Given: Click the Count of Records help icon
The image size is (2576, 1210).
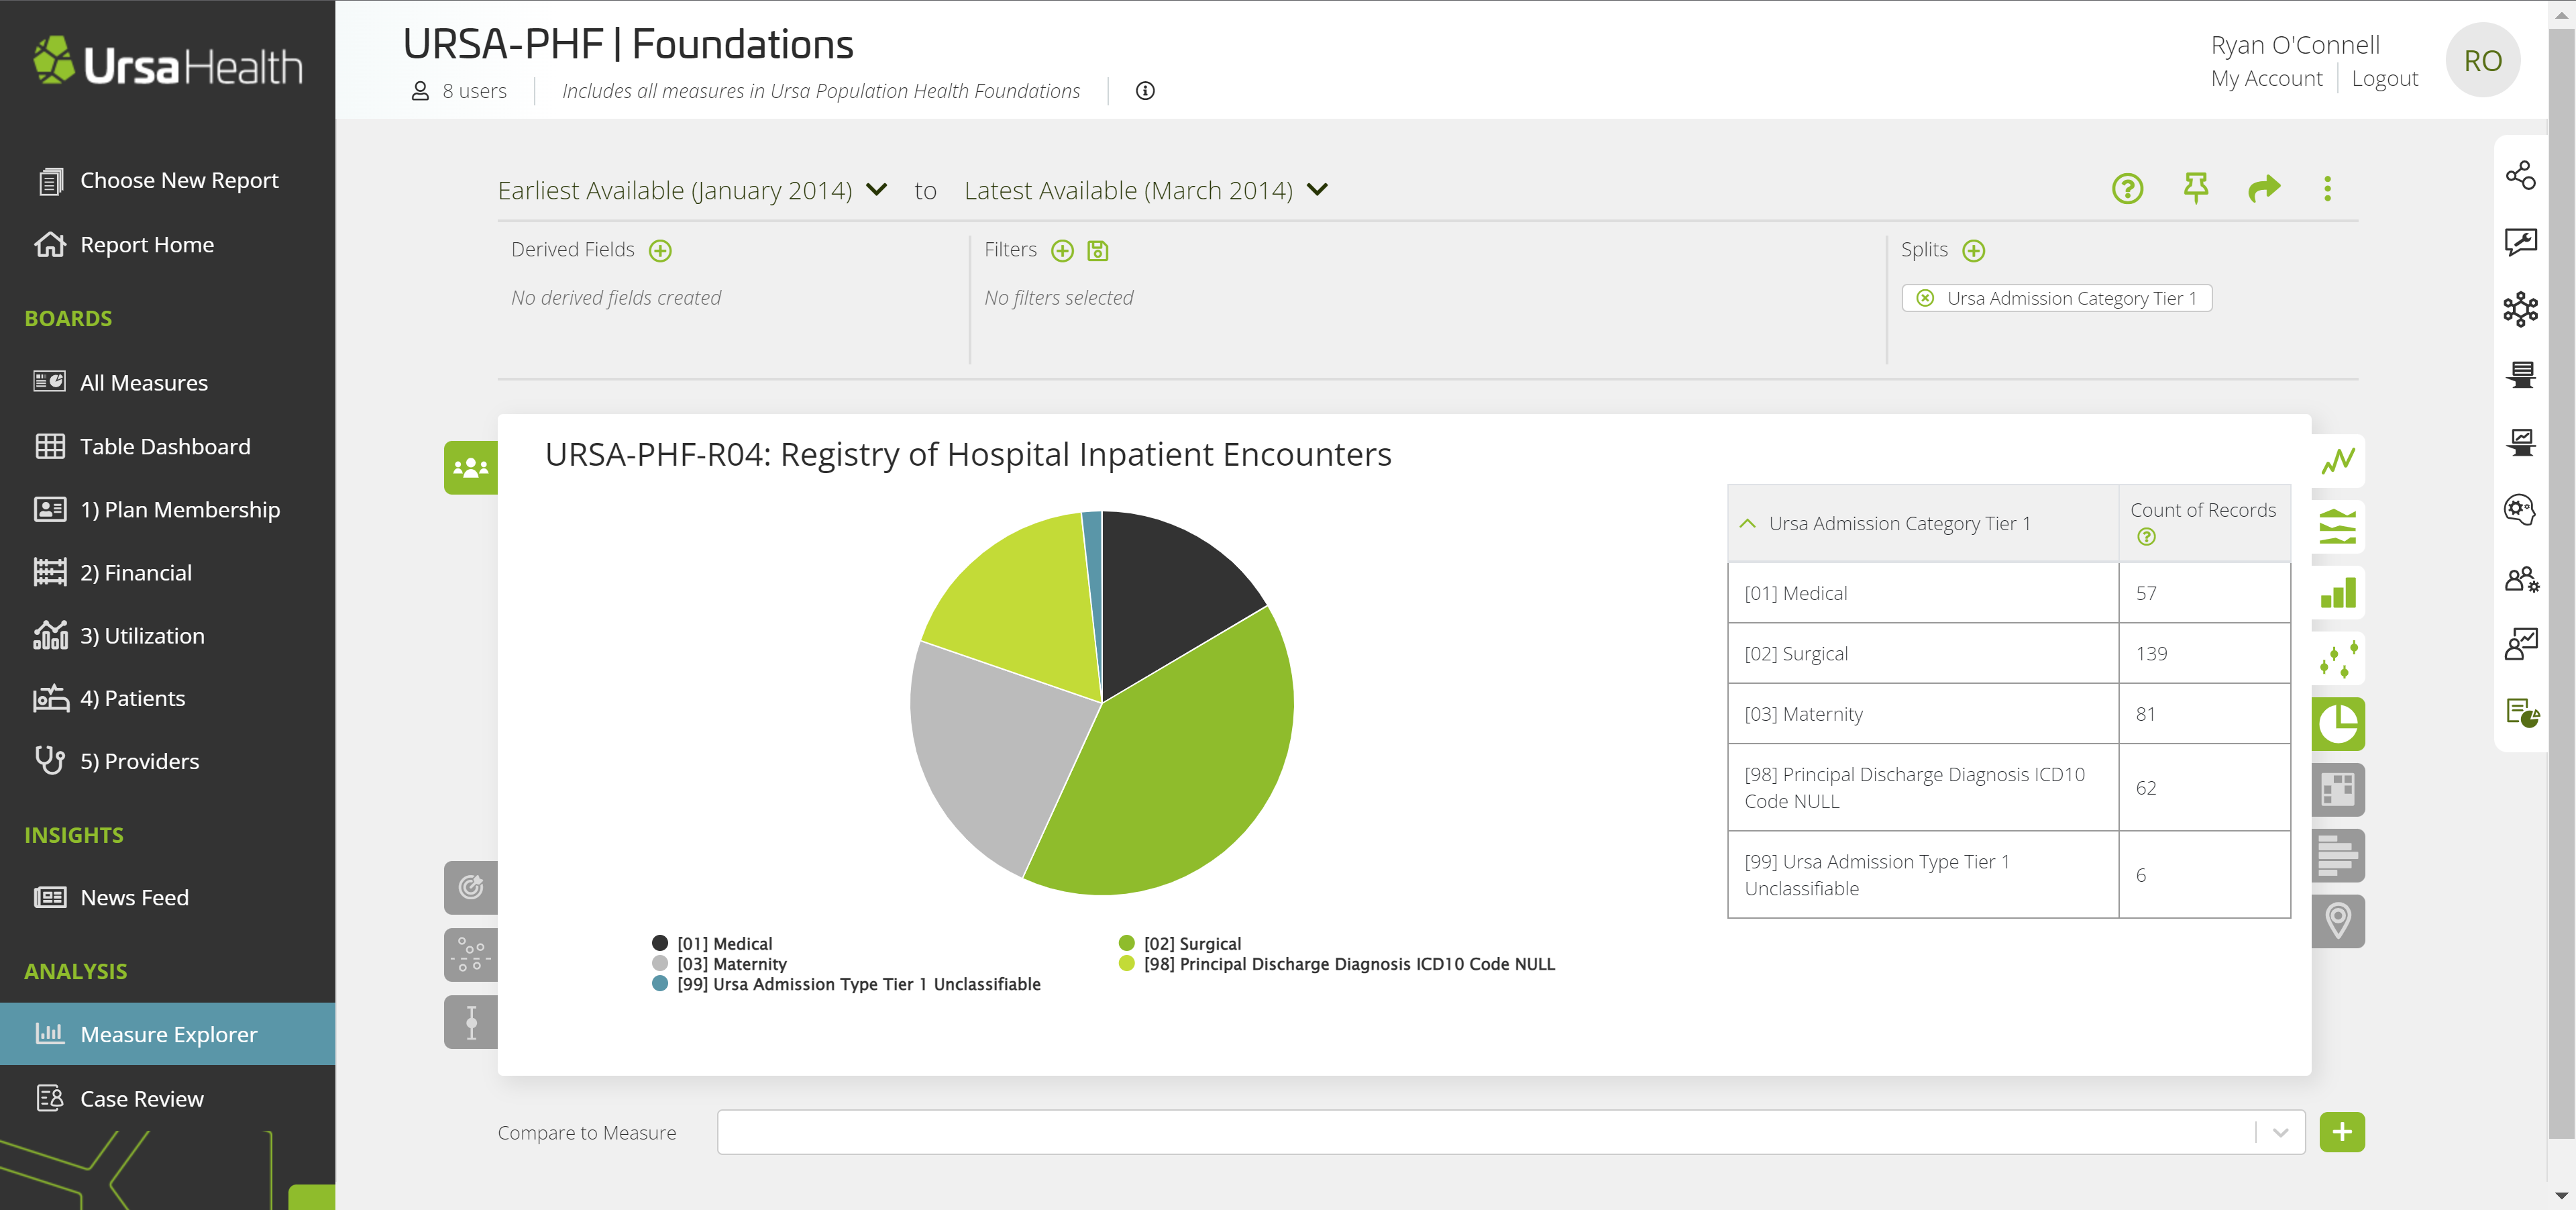Looking at the screenshot, I should click(2146, 537).
